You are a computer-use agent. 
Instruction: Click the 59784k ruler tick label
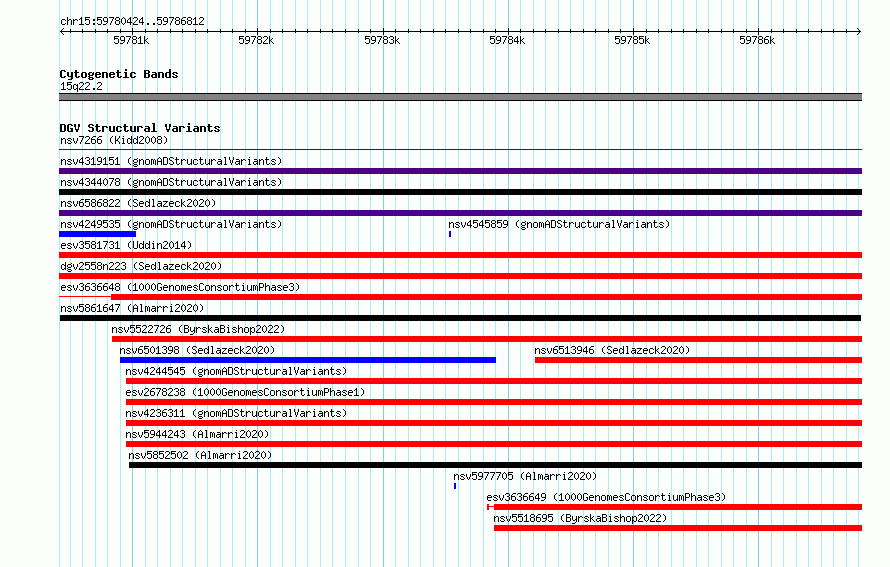pos(507,40)
